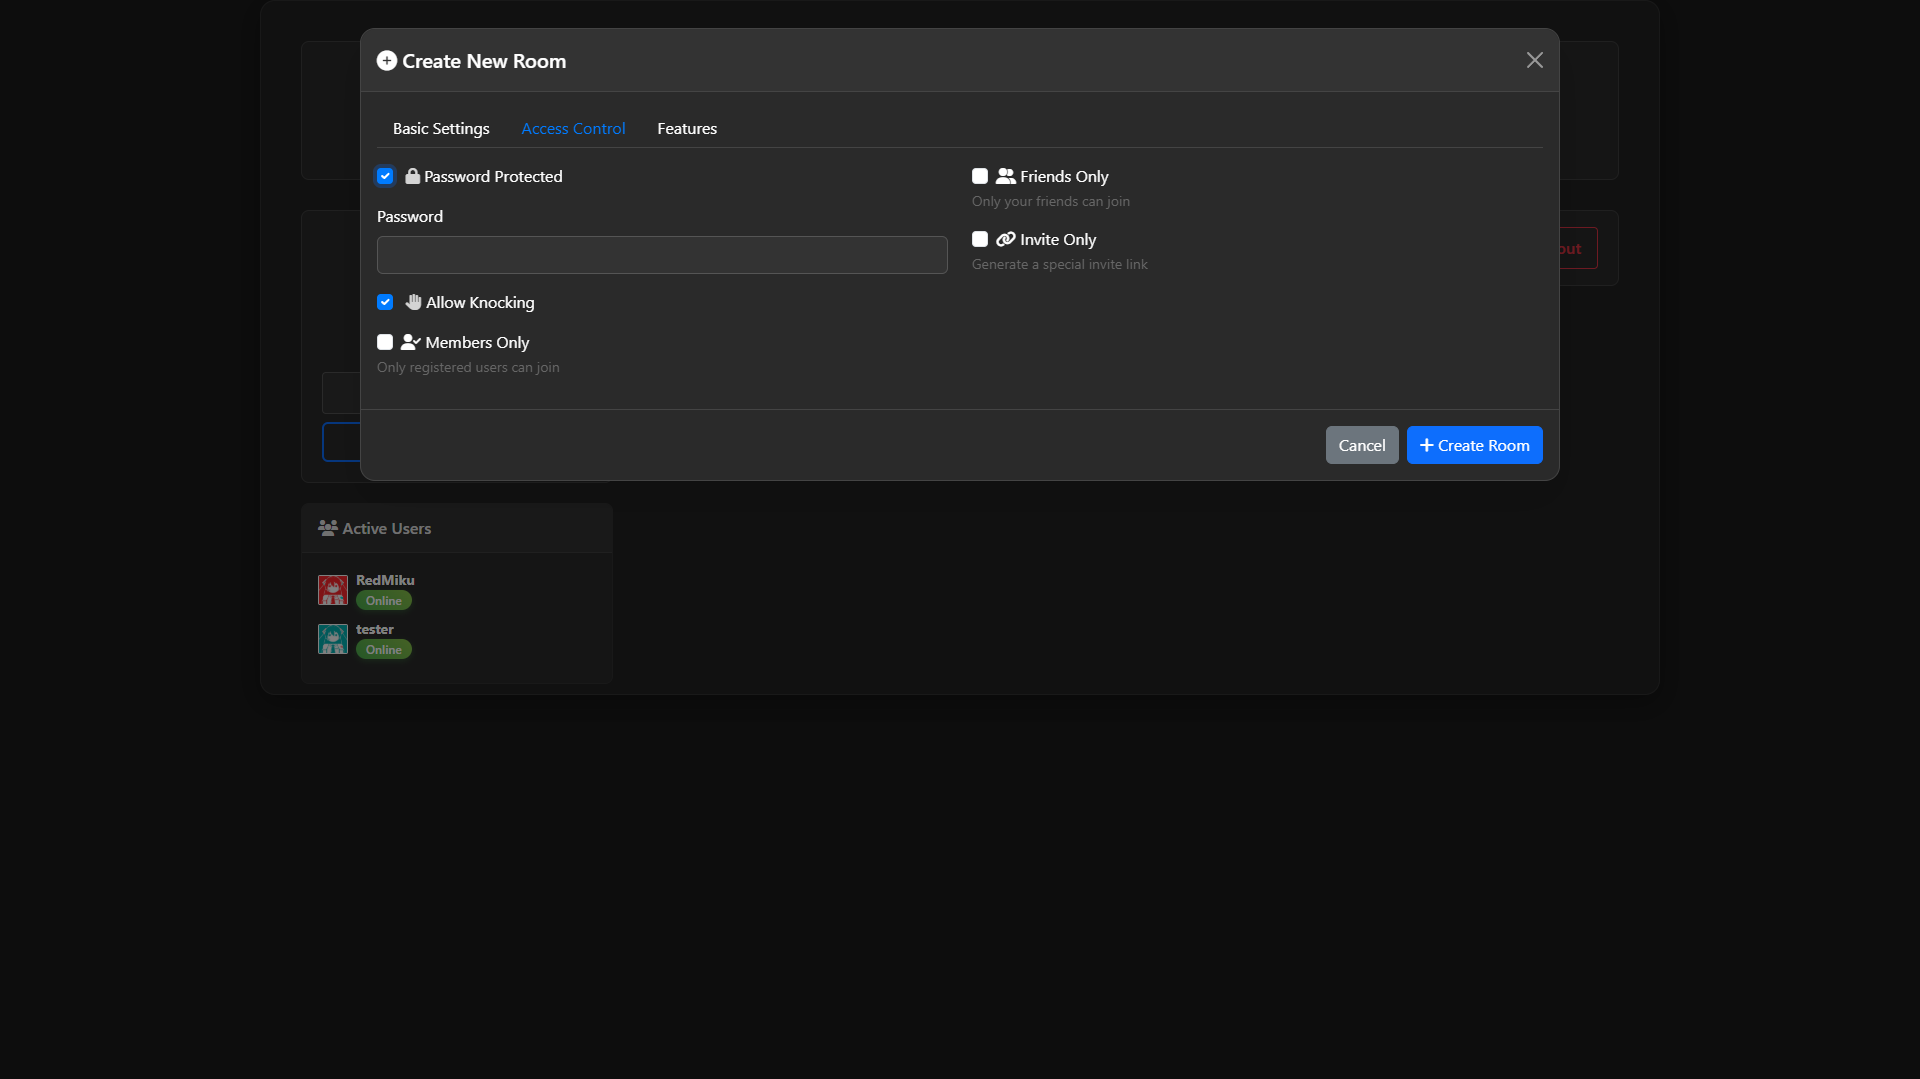Tick the Invite Only checkbox
1920x1079 pixels.
pos(980,239)
